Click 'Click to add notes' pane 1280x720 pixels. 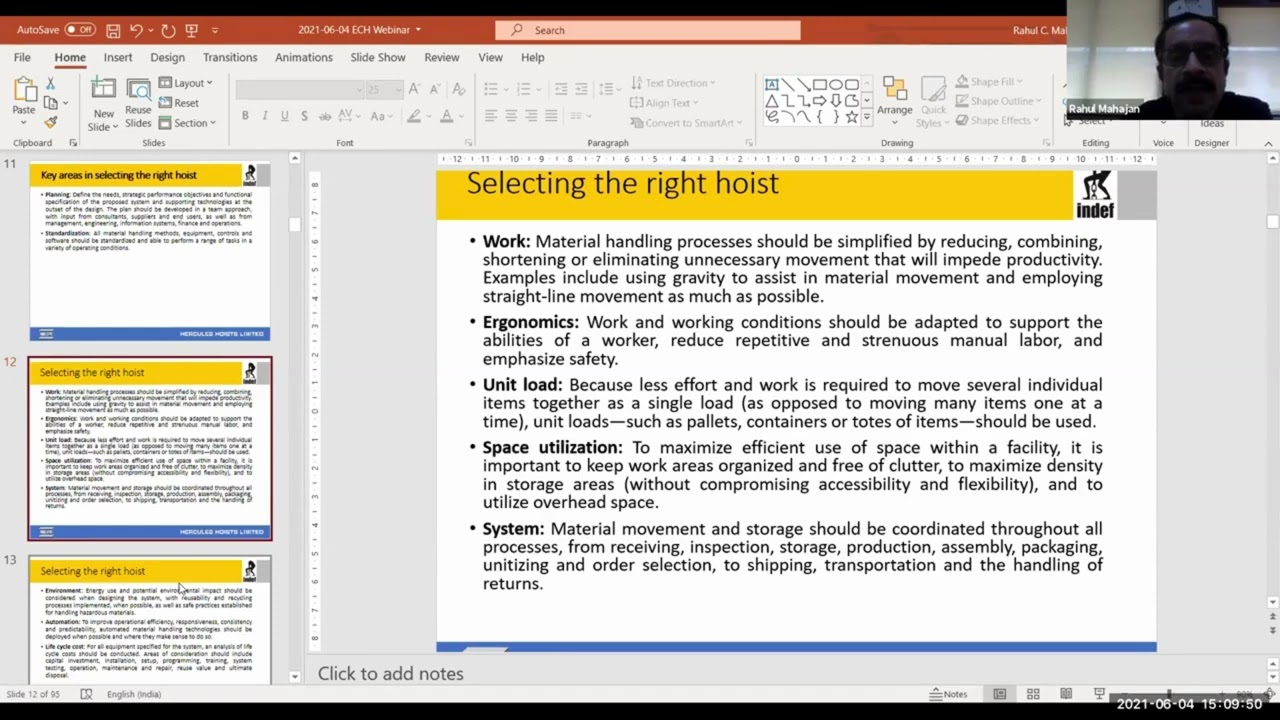pos(391,673)
